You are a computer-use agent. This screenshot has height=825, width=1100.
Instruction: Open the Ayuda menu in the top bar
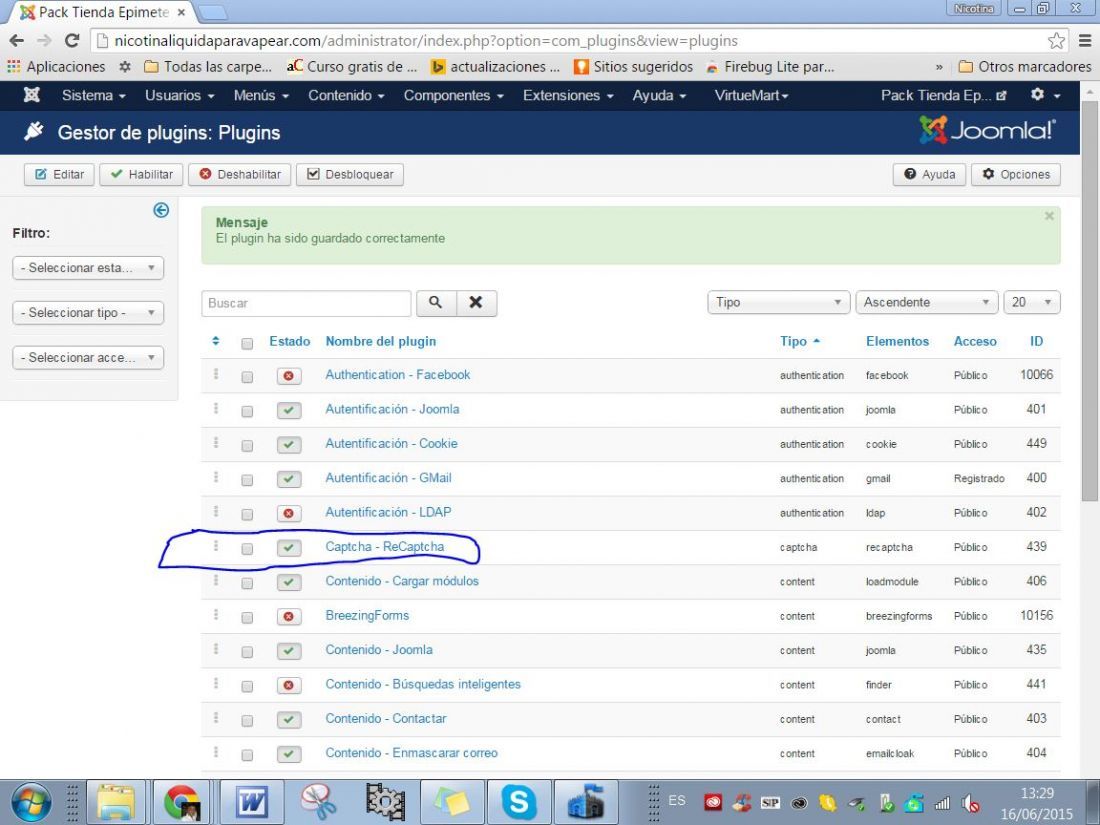[x=659, y=95]
